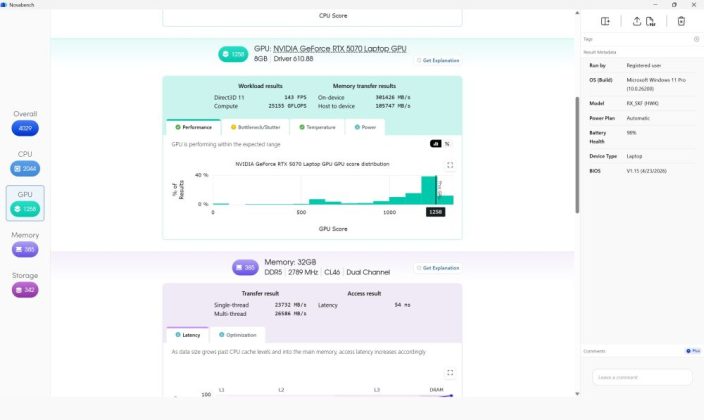The height and width of the screenshot is (420, 704).
Task: Click the compare panel icon in toolbar
Action: 605,21
